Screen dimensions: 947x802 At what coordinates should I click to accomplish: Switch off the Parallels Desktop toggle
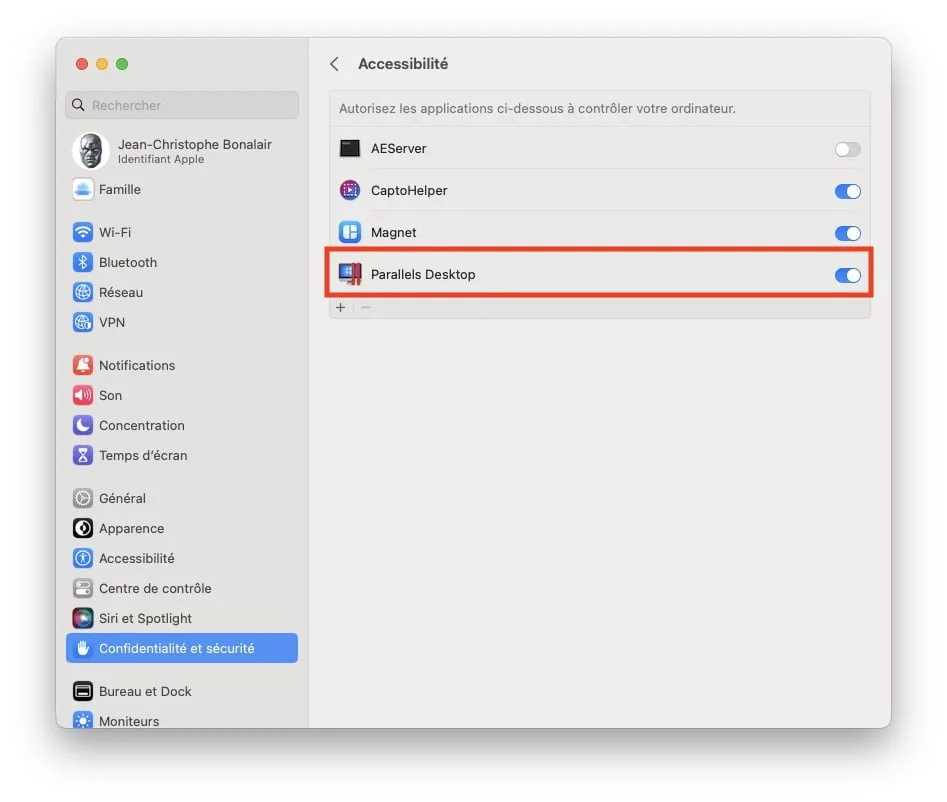point(847,275)
